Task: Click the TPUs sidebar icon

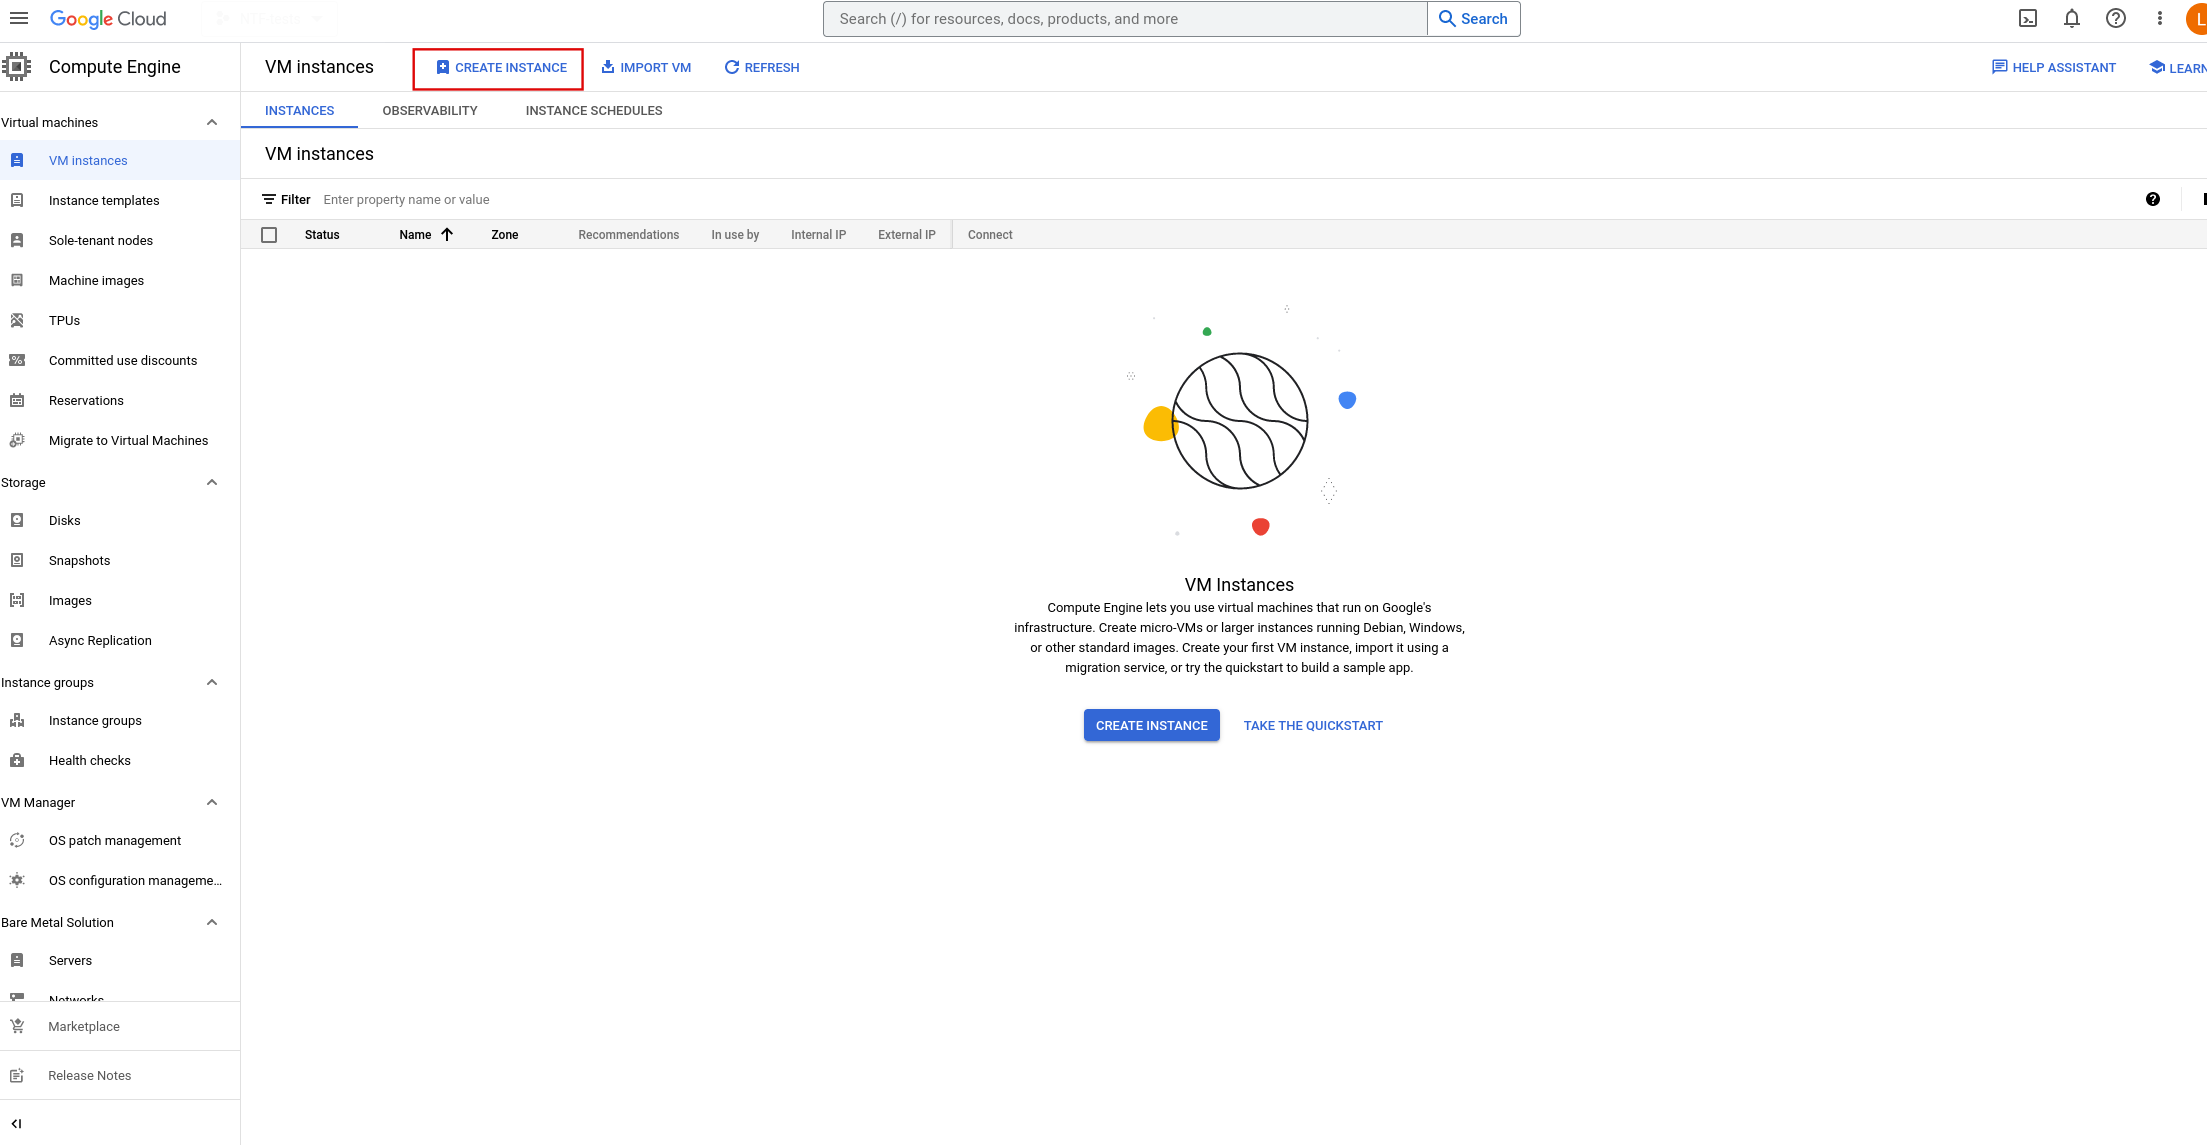Action: pos(17,320)
